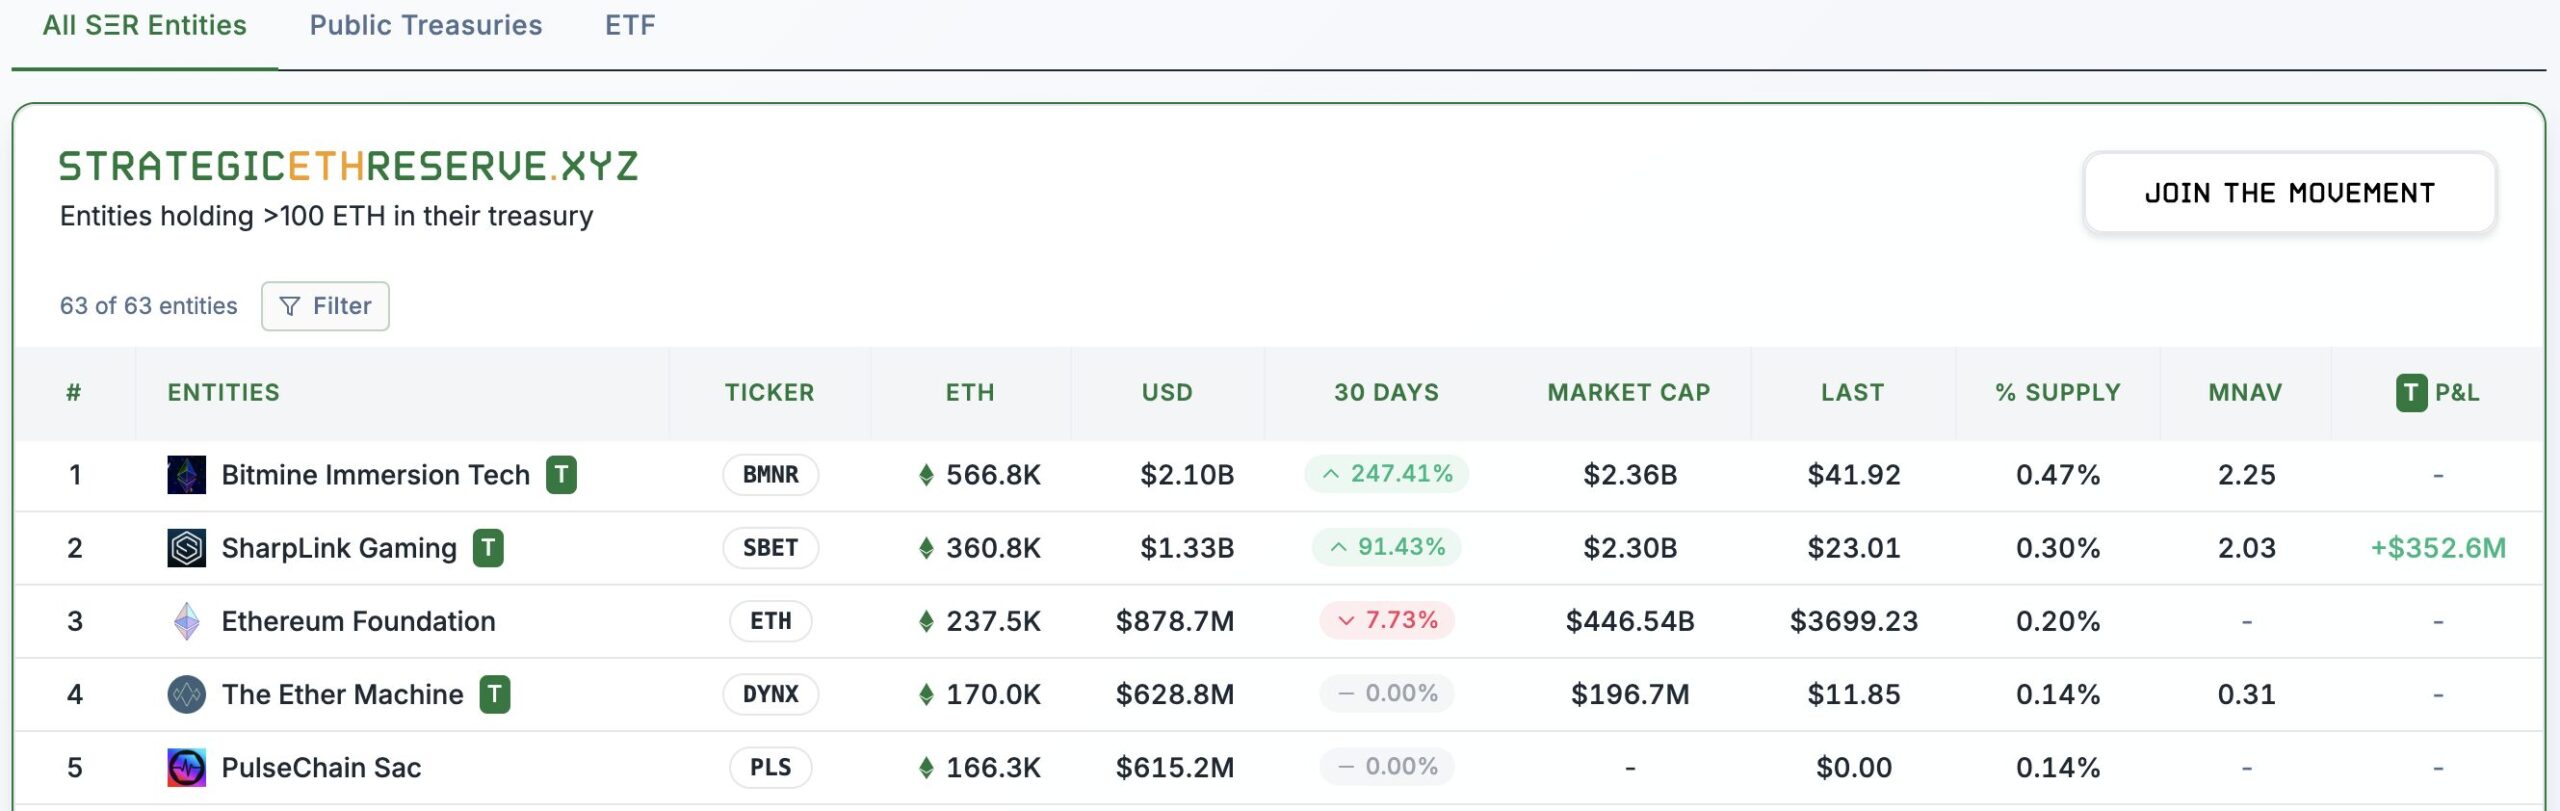
Task: Click PulseChain Sac's 0.00% change badge
Action: pos(1386,767)
